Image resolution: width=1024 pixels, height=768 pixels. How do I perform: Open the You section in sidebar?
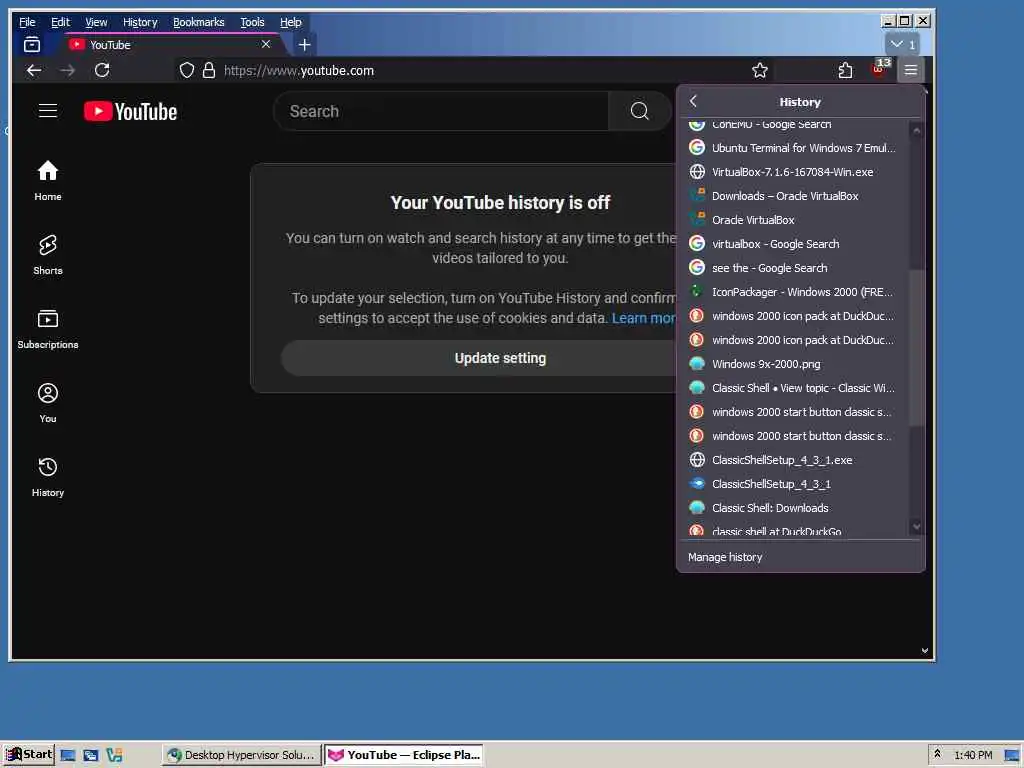point(48,403)
